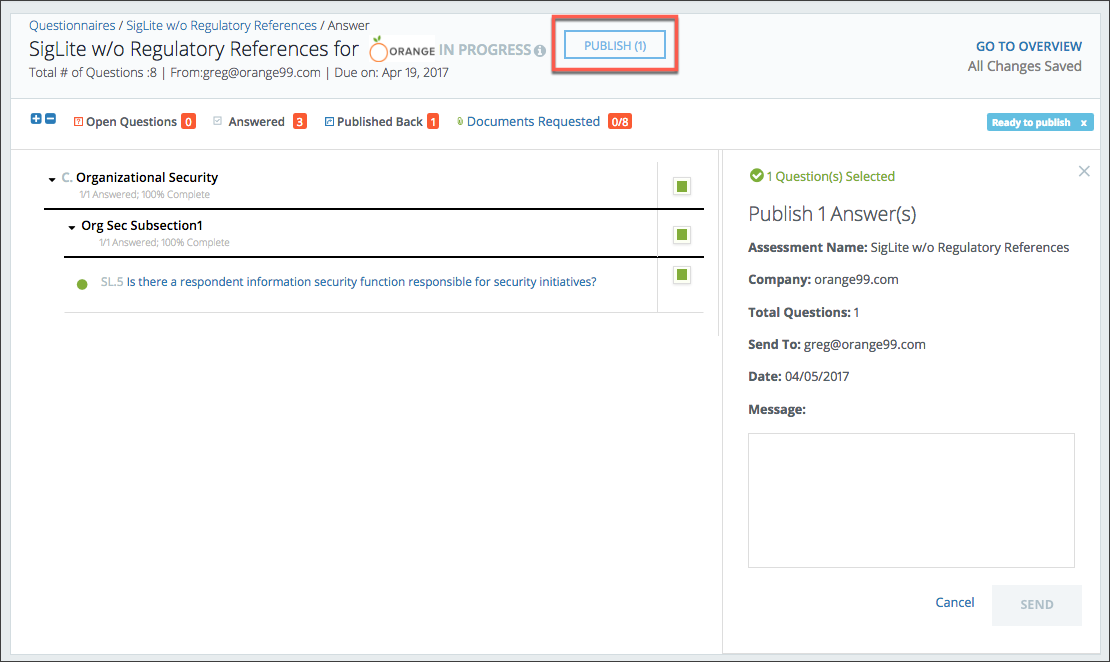
Task: Close the publish side panel
Action: (x=1084, y=171)
